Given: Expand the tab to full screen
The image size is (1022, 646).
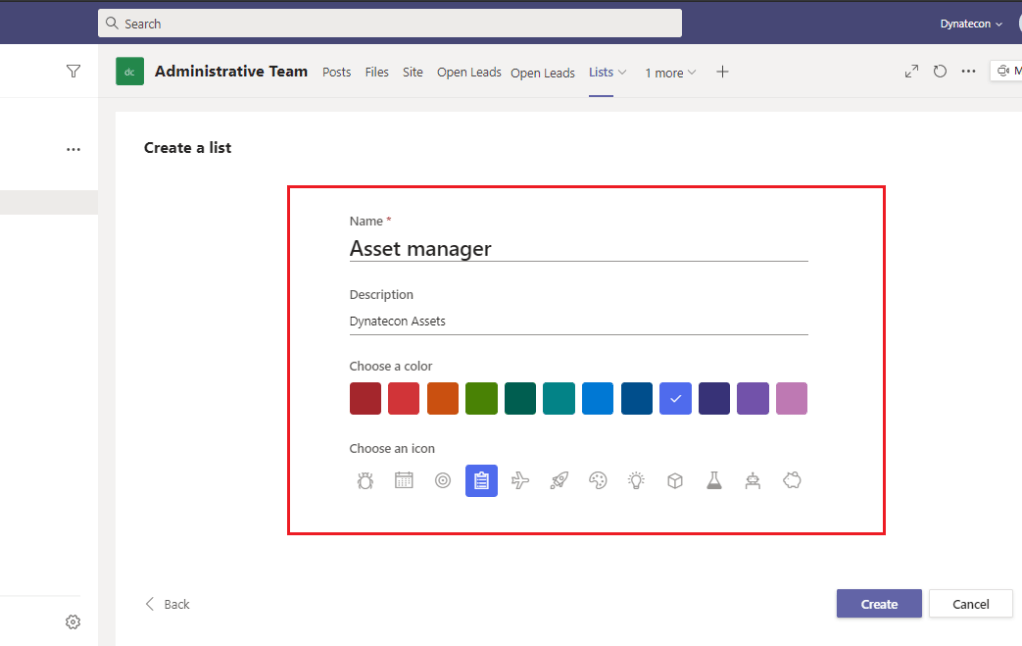Looking at the screenshot, I should (911, 72).
